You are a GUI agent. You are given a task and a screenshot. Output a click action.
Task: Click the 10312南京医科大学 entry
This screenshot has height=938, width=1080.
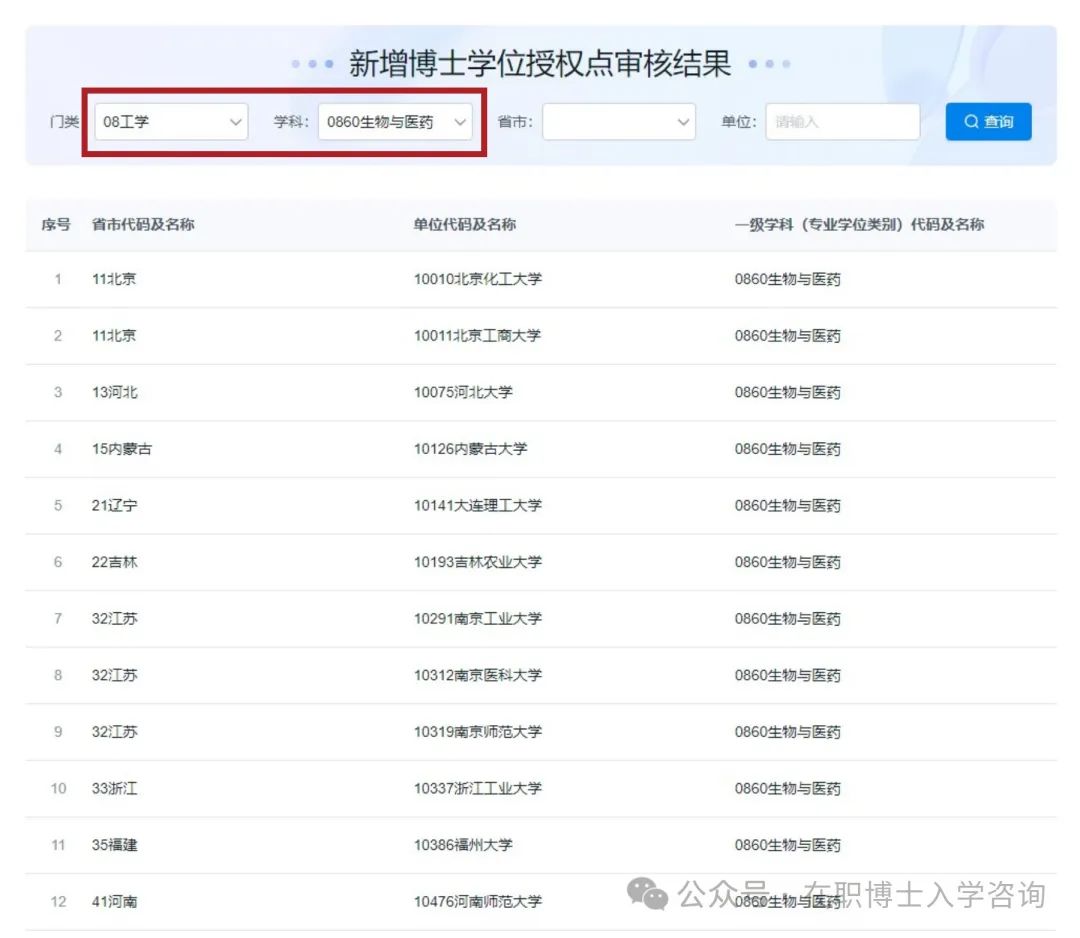coord(478,675)
